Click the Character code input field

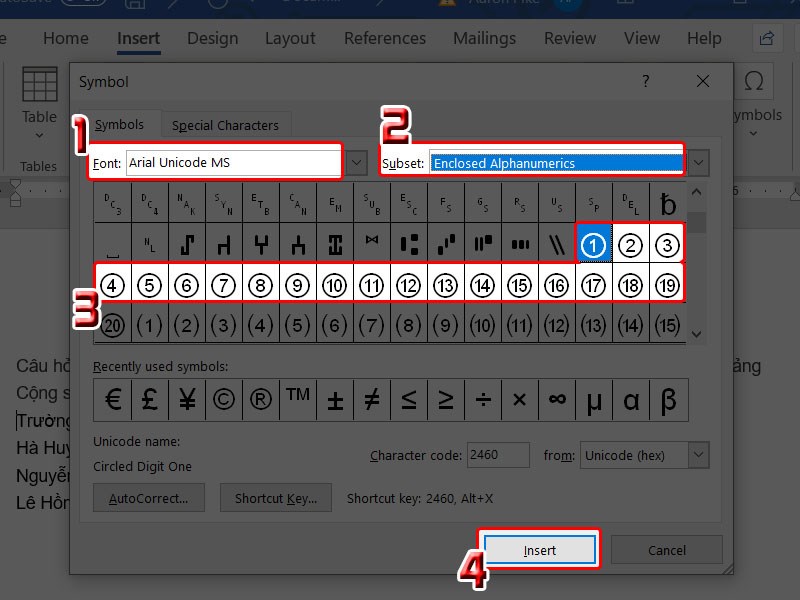[498, 455]
